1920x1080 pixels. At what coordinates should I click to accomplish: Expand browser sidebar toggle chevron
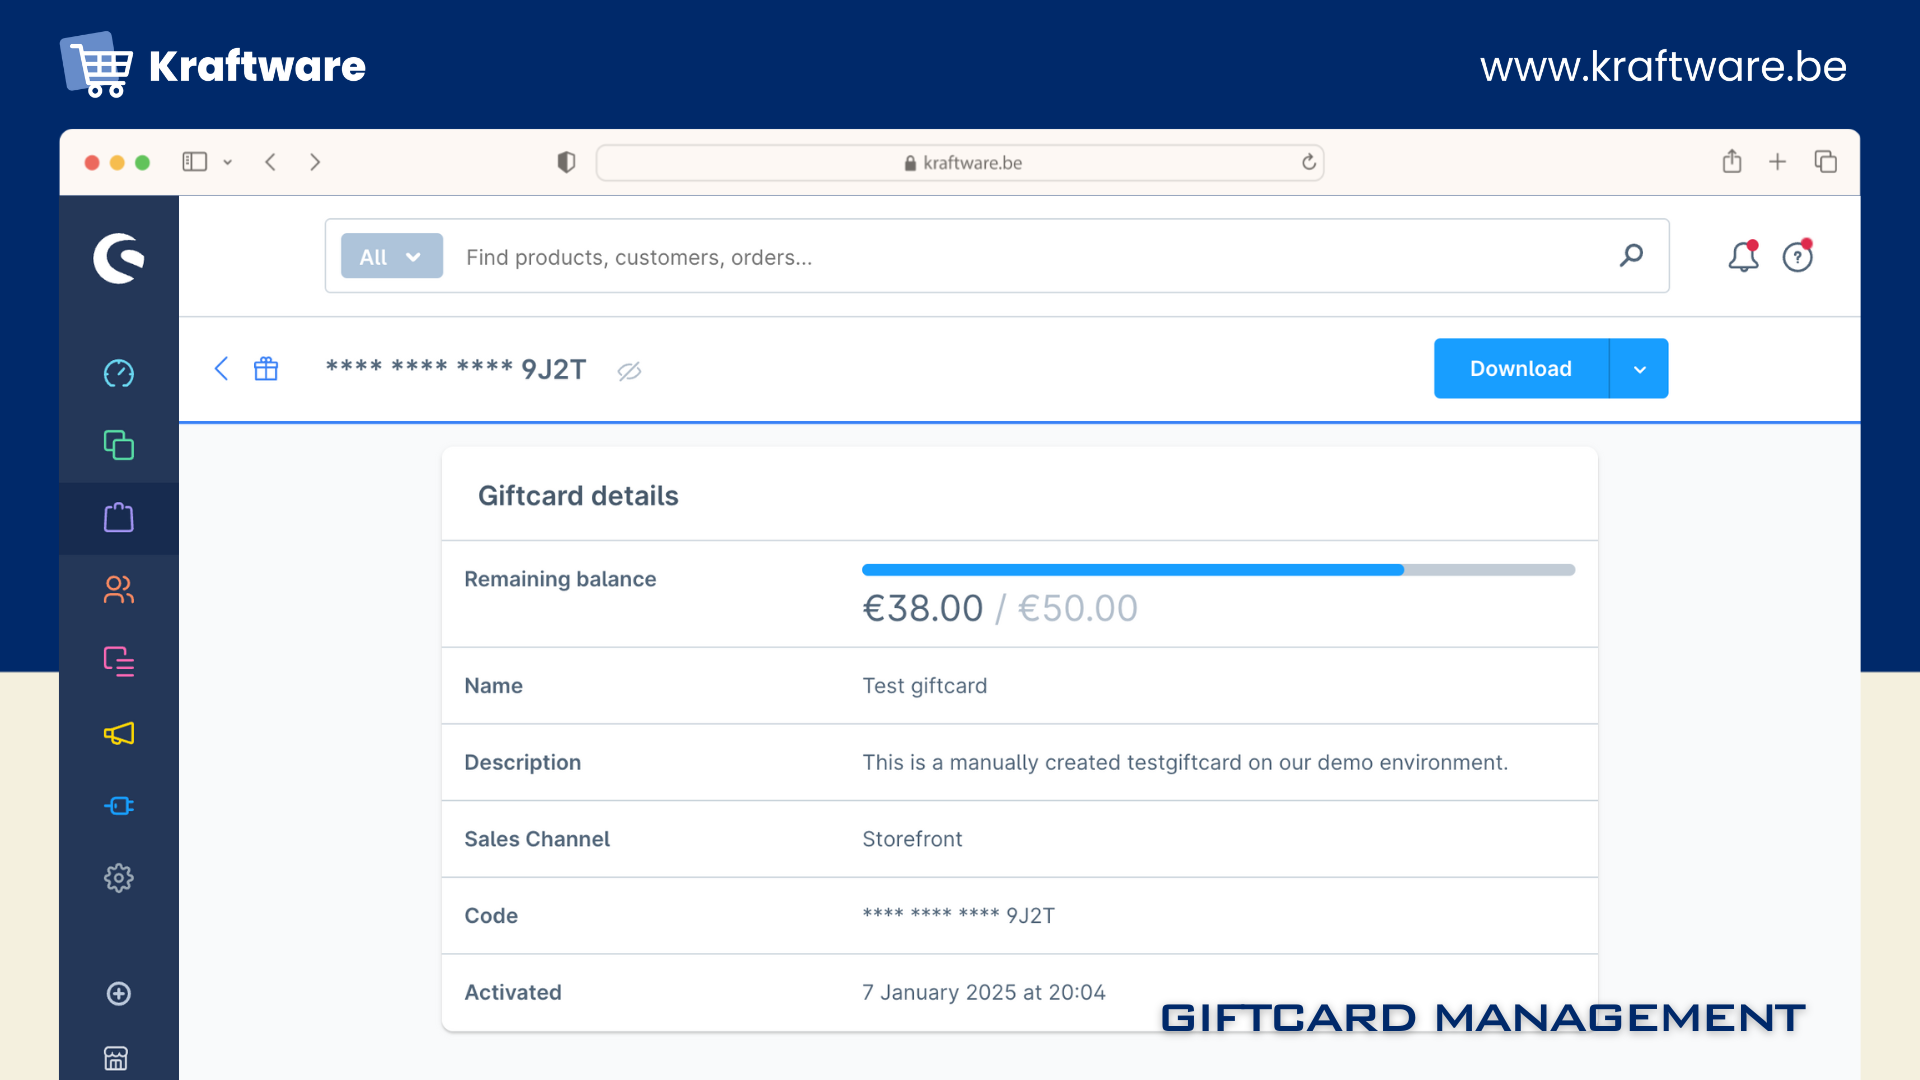pos(228,162)
